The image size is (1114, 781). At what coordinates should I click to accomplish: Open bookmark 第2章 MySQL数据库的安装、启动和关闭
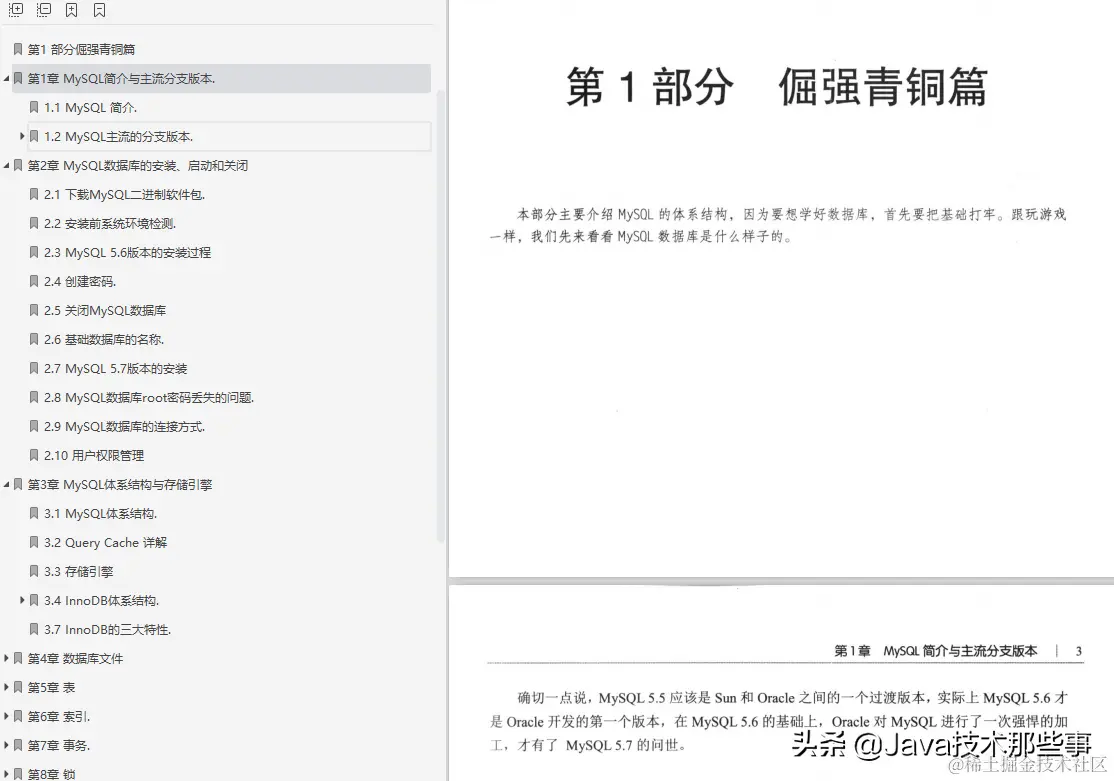click(x=138, y=166)
